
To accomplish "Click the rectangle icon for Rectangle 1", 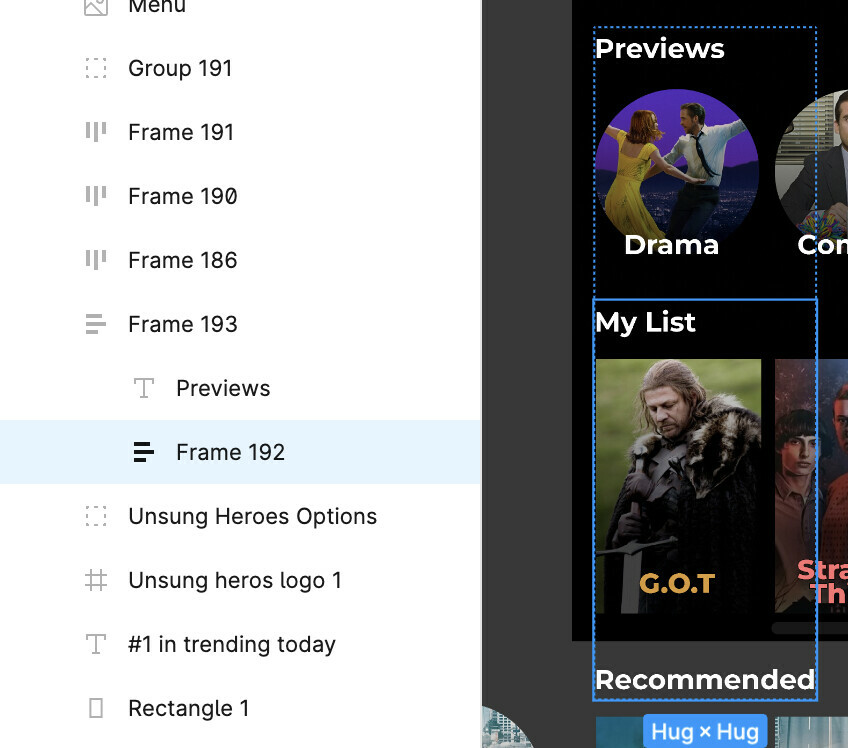I will 96,708.
